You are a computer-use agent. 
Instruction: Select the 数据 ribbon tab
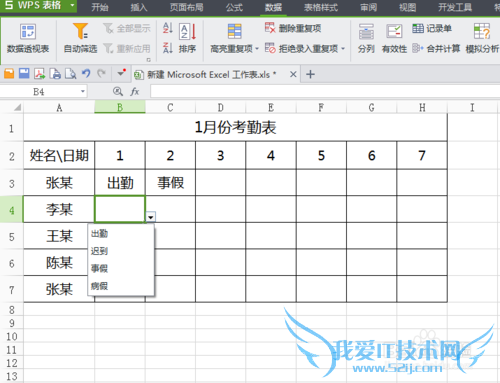pos(273,7)
